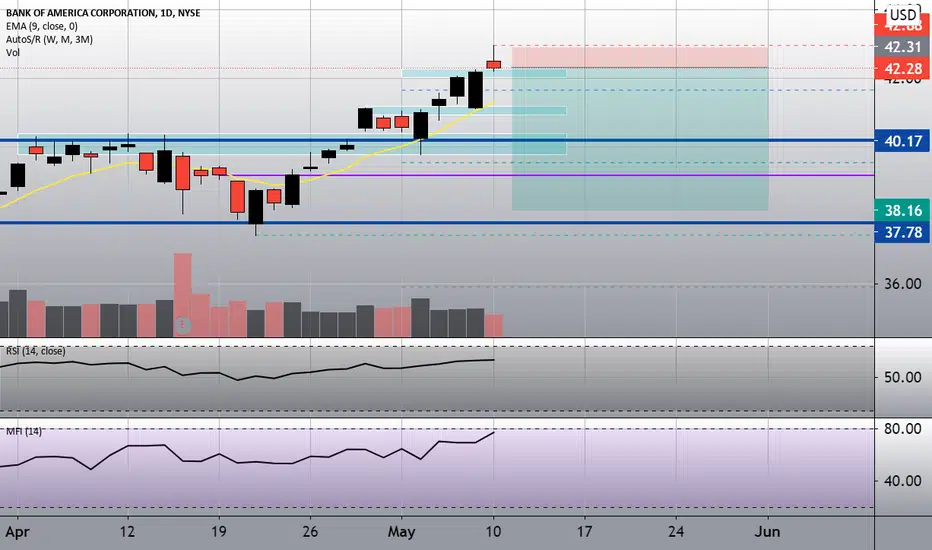
Task: Click the 10 date label on time axis
Action: click(493, 532)
